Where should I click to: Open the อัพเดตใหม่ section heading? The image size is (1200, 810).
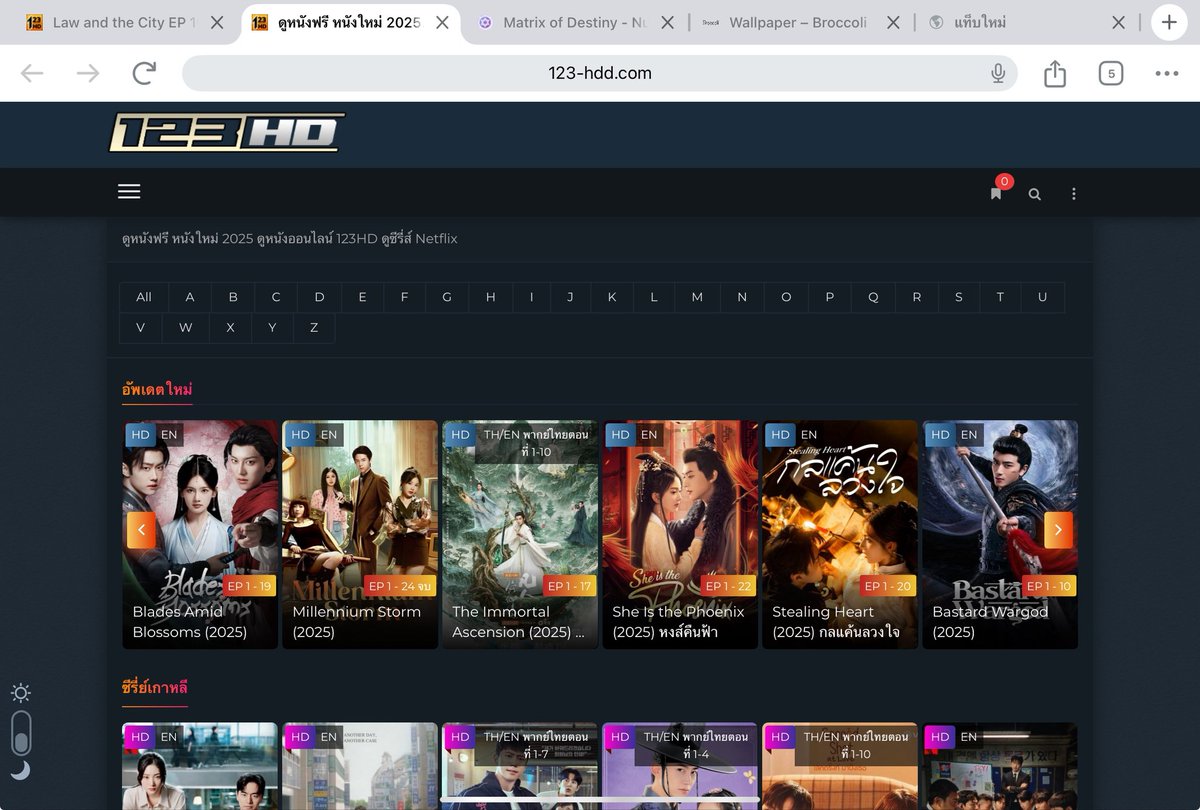157,389
